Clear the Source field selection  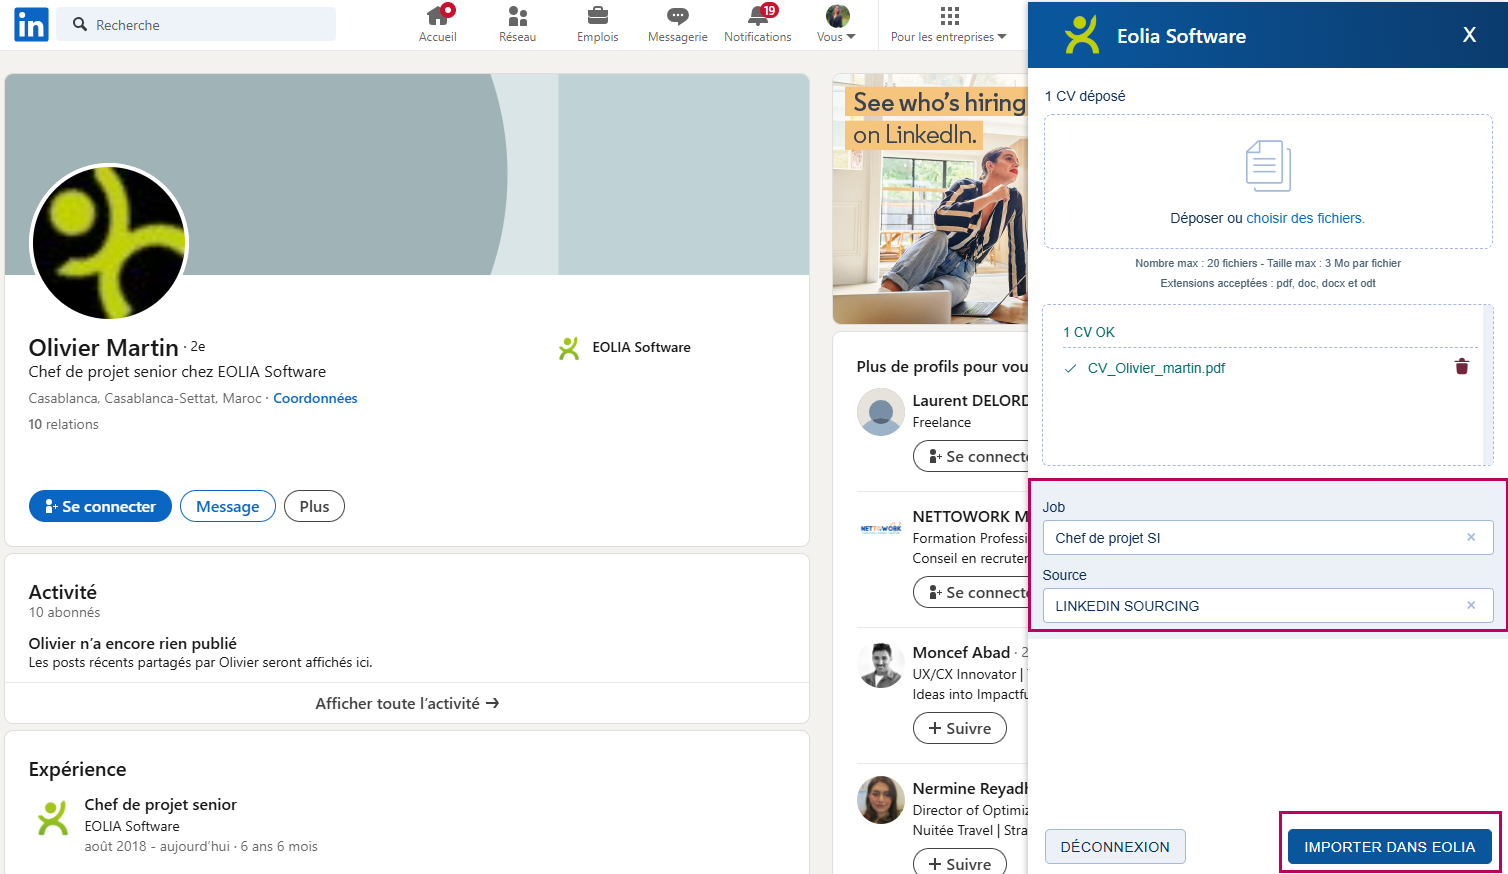tap(1470, 606)
